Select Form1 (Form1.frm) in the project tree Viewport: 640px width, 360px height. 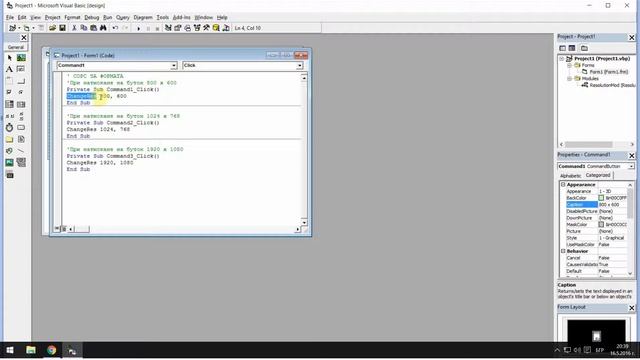coord(608,72)
